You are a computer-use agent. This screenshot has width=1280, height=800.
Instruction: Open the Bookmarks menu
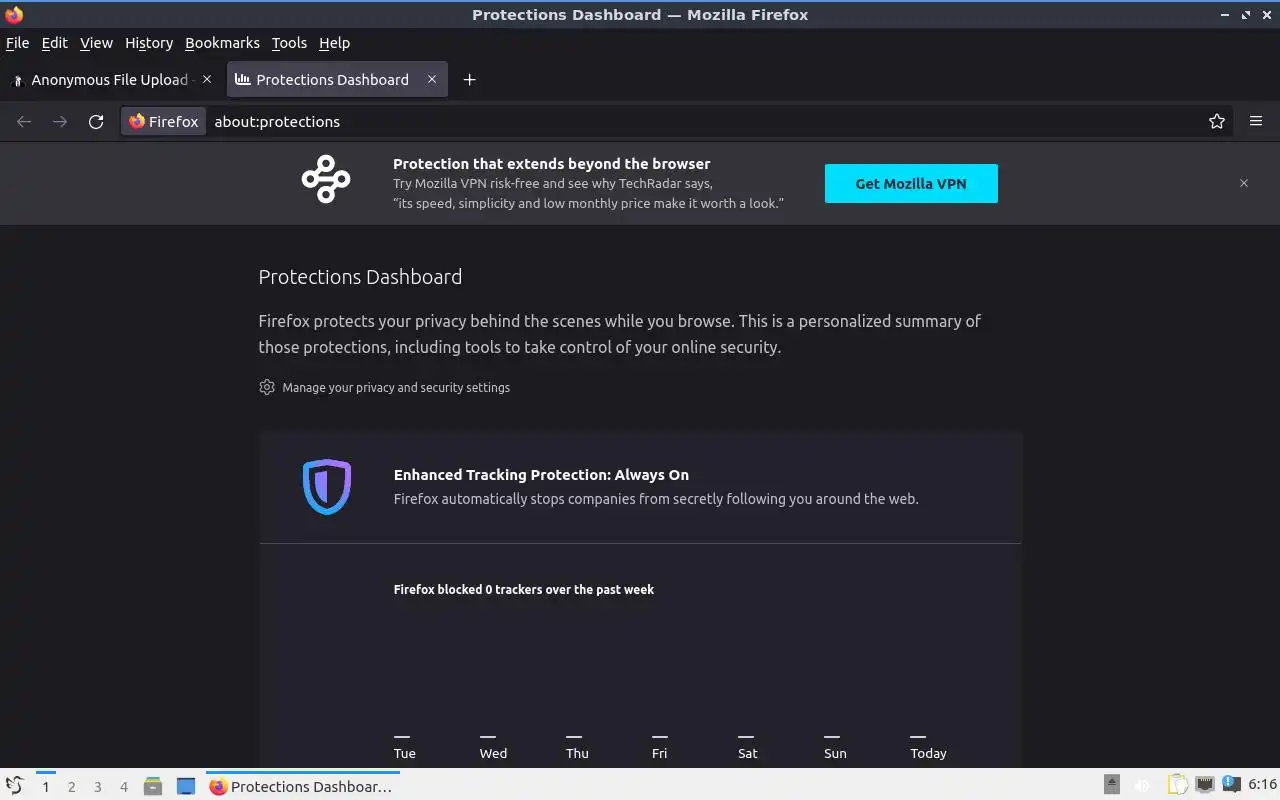[x=222, y=43]
